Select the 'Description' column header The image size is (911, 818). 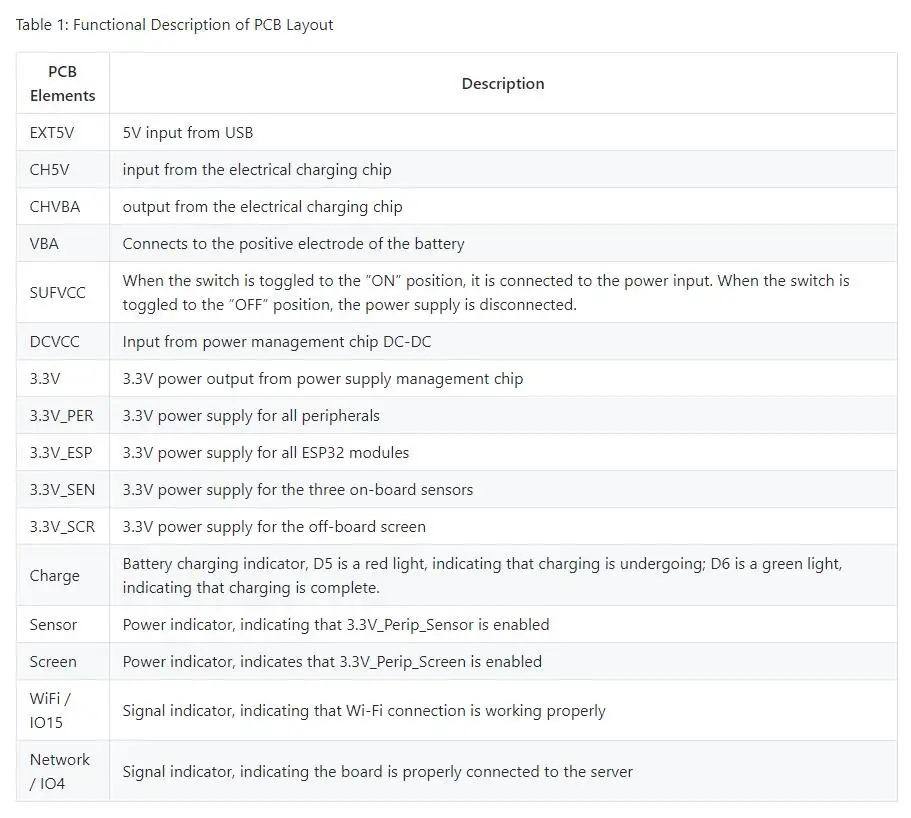[x=503, y=83]
